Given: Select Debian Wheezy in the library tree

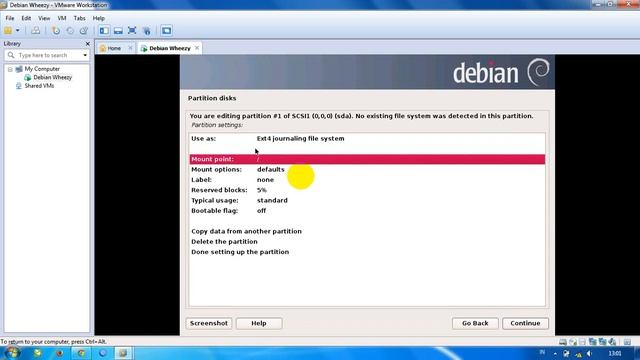Looking at the screenshot, I should coord(52,77).
